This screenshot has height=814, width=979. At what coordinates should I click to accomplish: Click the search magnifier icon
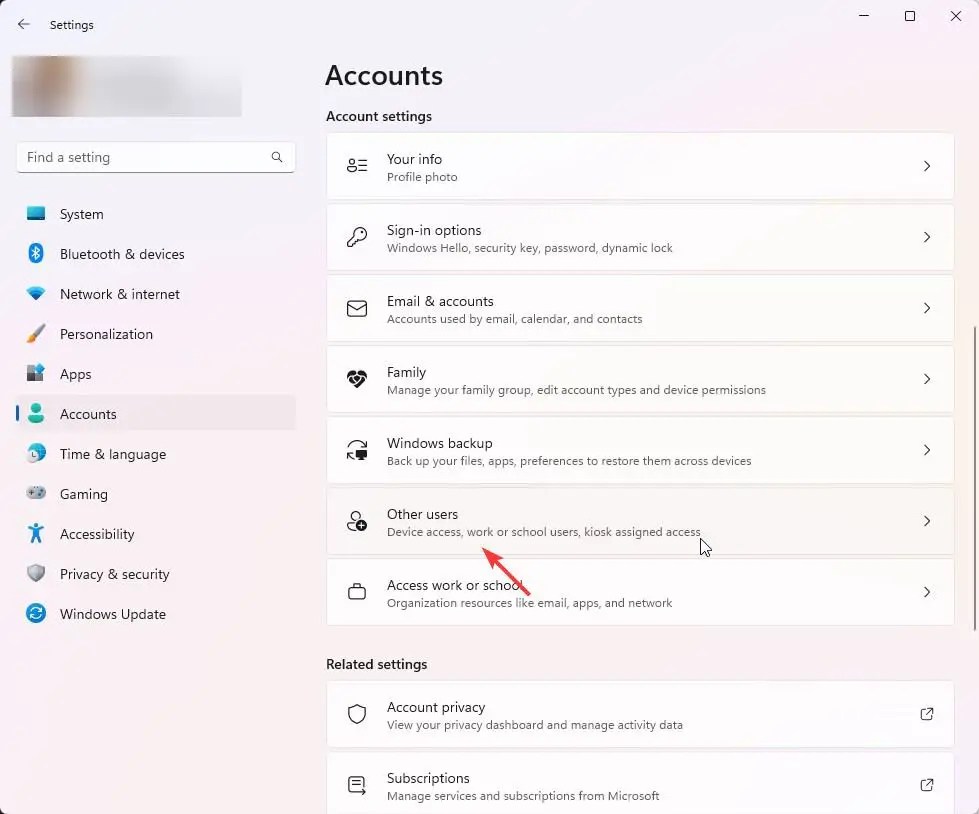[277, 157]
